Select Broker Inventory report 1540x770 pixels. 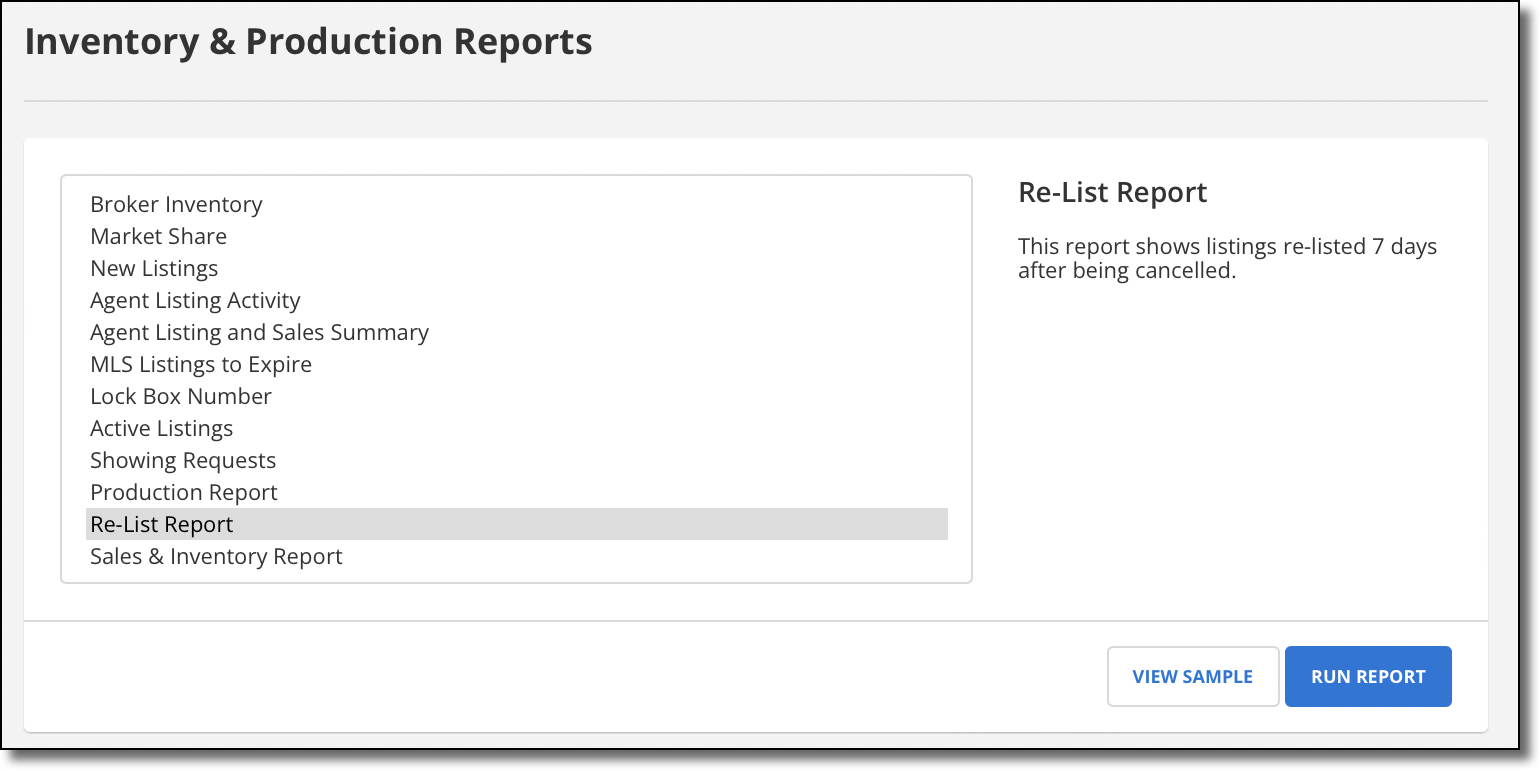pyautogui.click(x=517, y=204)
